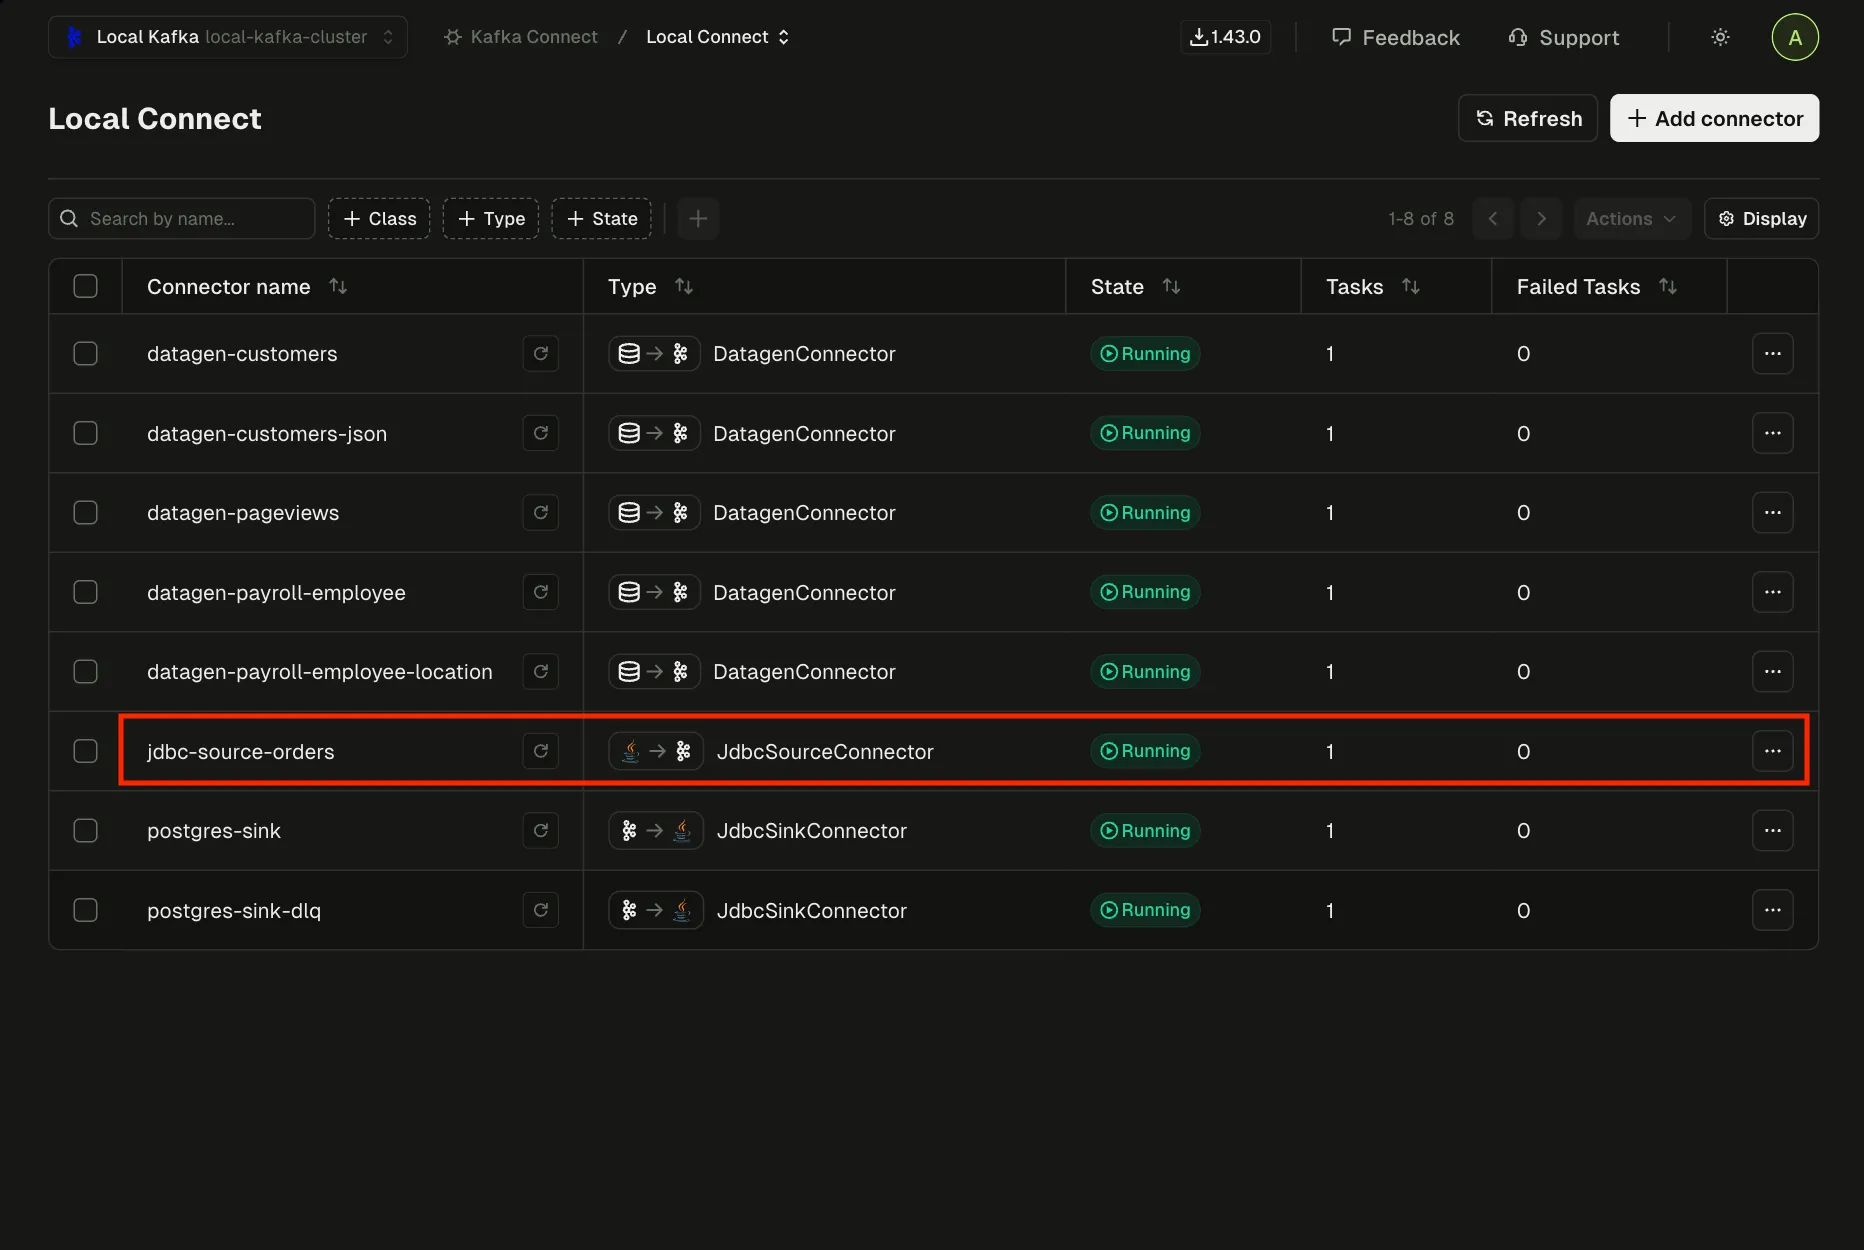Open the actions menu for datagen-pageviews
1864x1250 pixels.
pos(1773,512)
